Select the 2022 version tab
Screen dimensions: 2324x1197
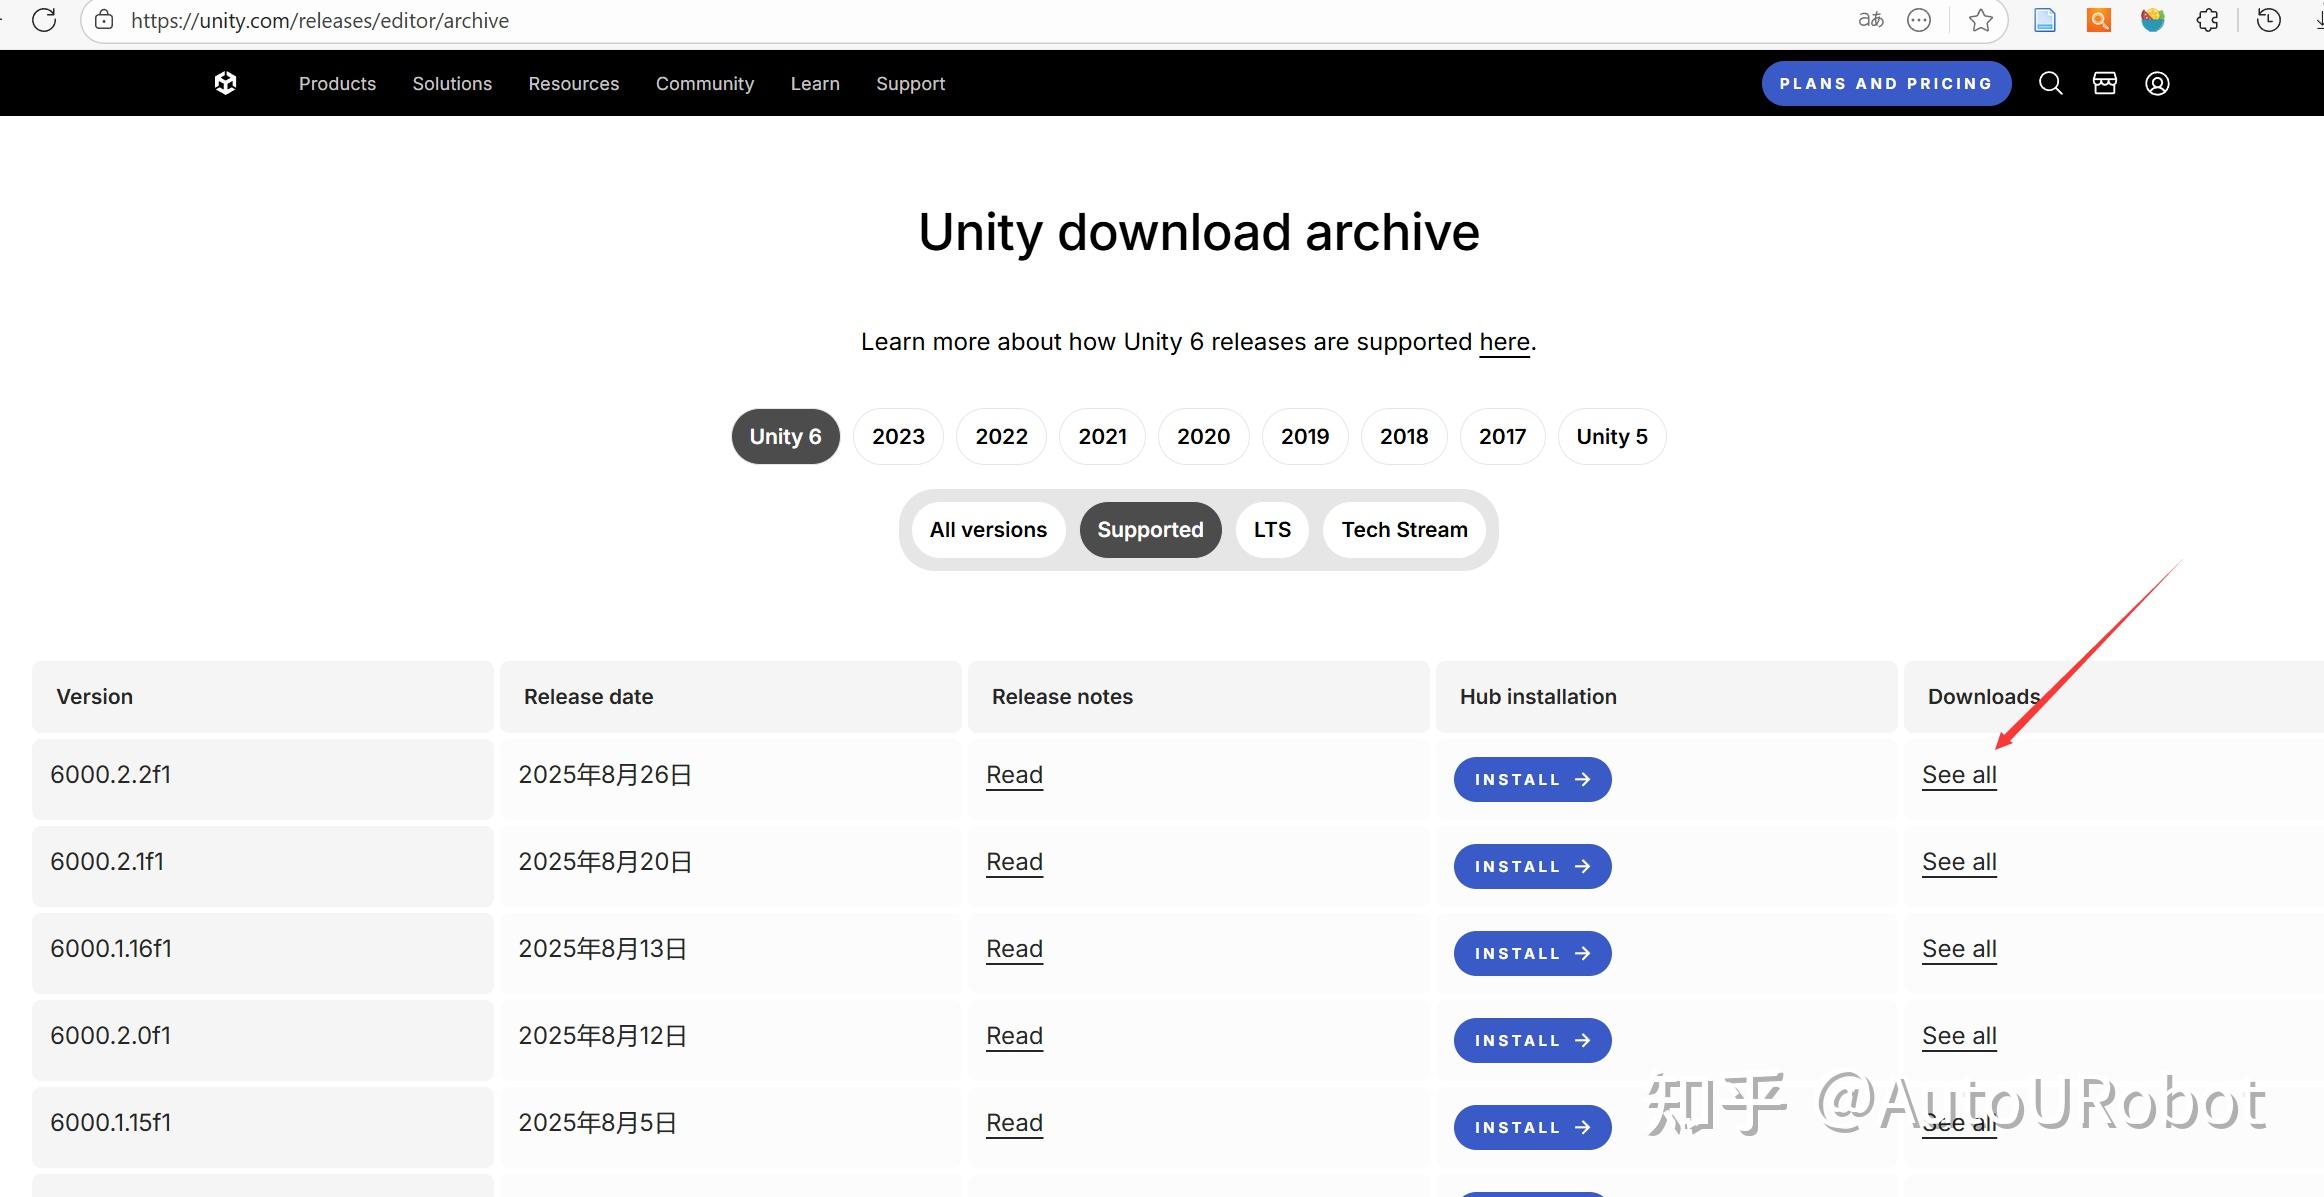tap(1001, 436)
